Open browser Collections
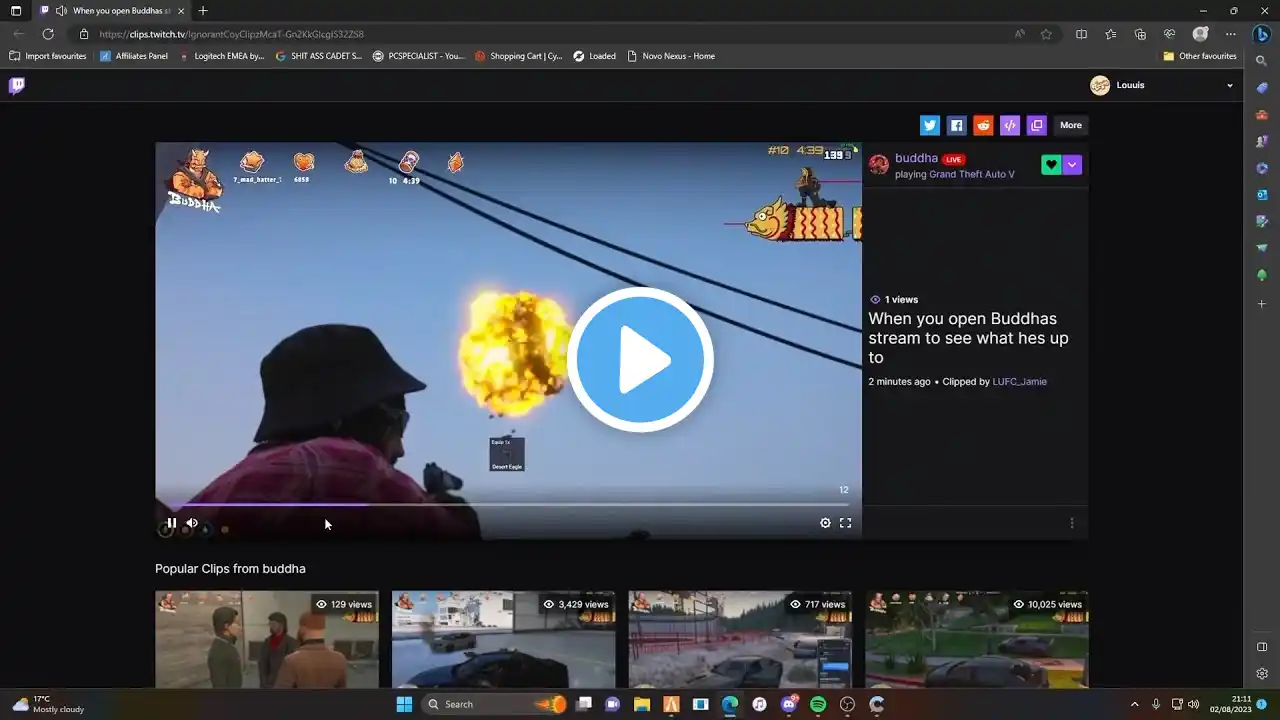The image size is (1280, 720). 1140,34
